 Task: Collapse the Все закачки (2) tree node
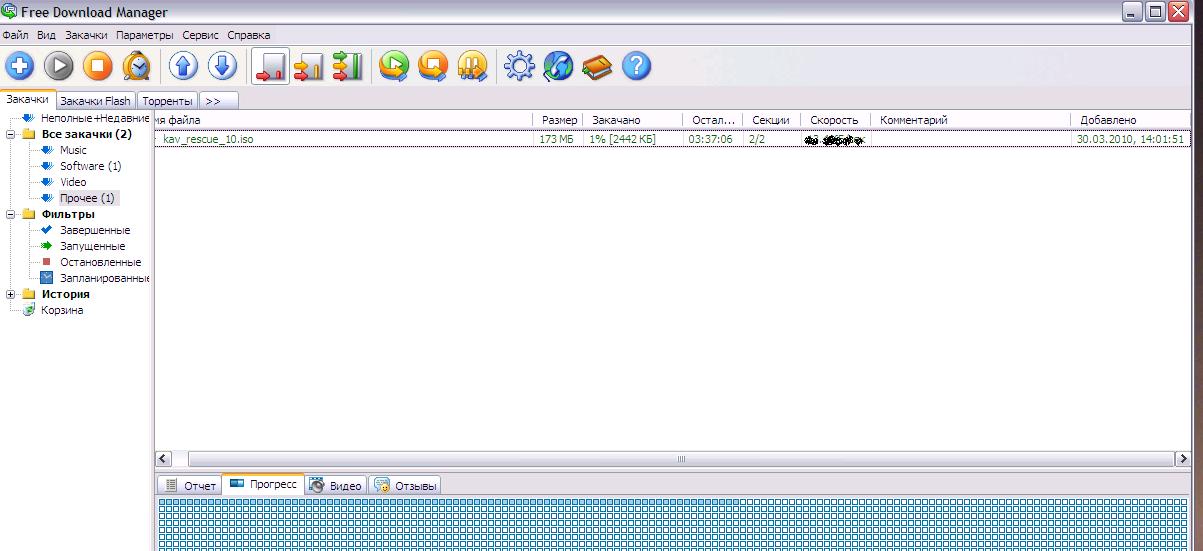coord(11,134)
